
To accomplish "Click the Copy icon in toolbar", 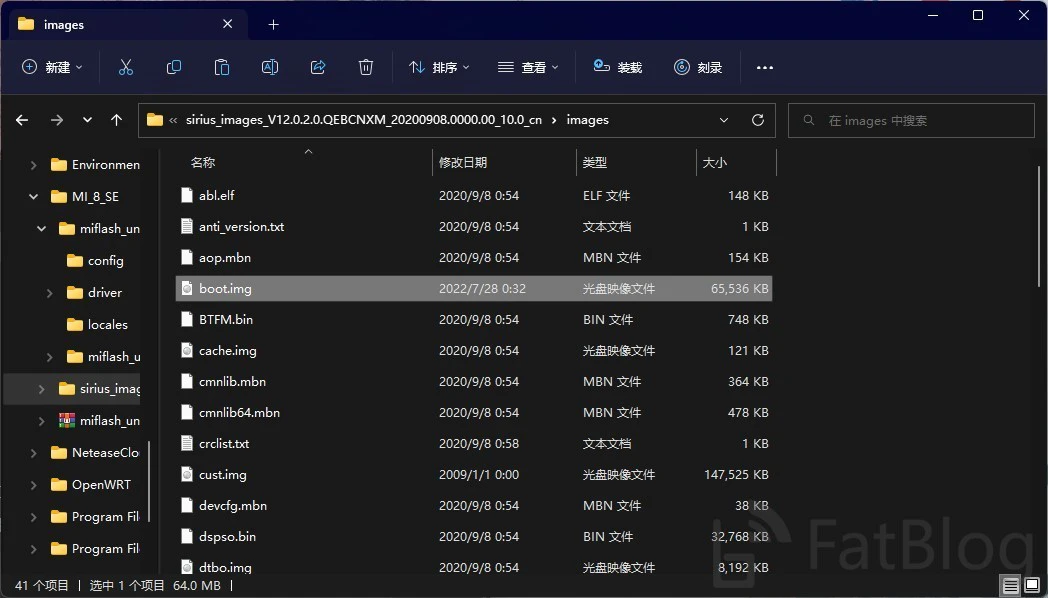I will click(174, 67).
